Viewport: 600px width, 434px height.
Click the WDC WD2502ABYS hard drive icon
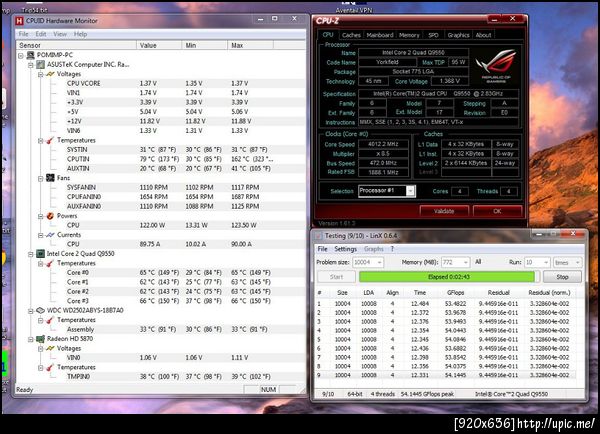40,310
